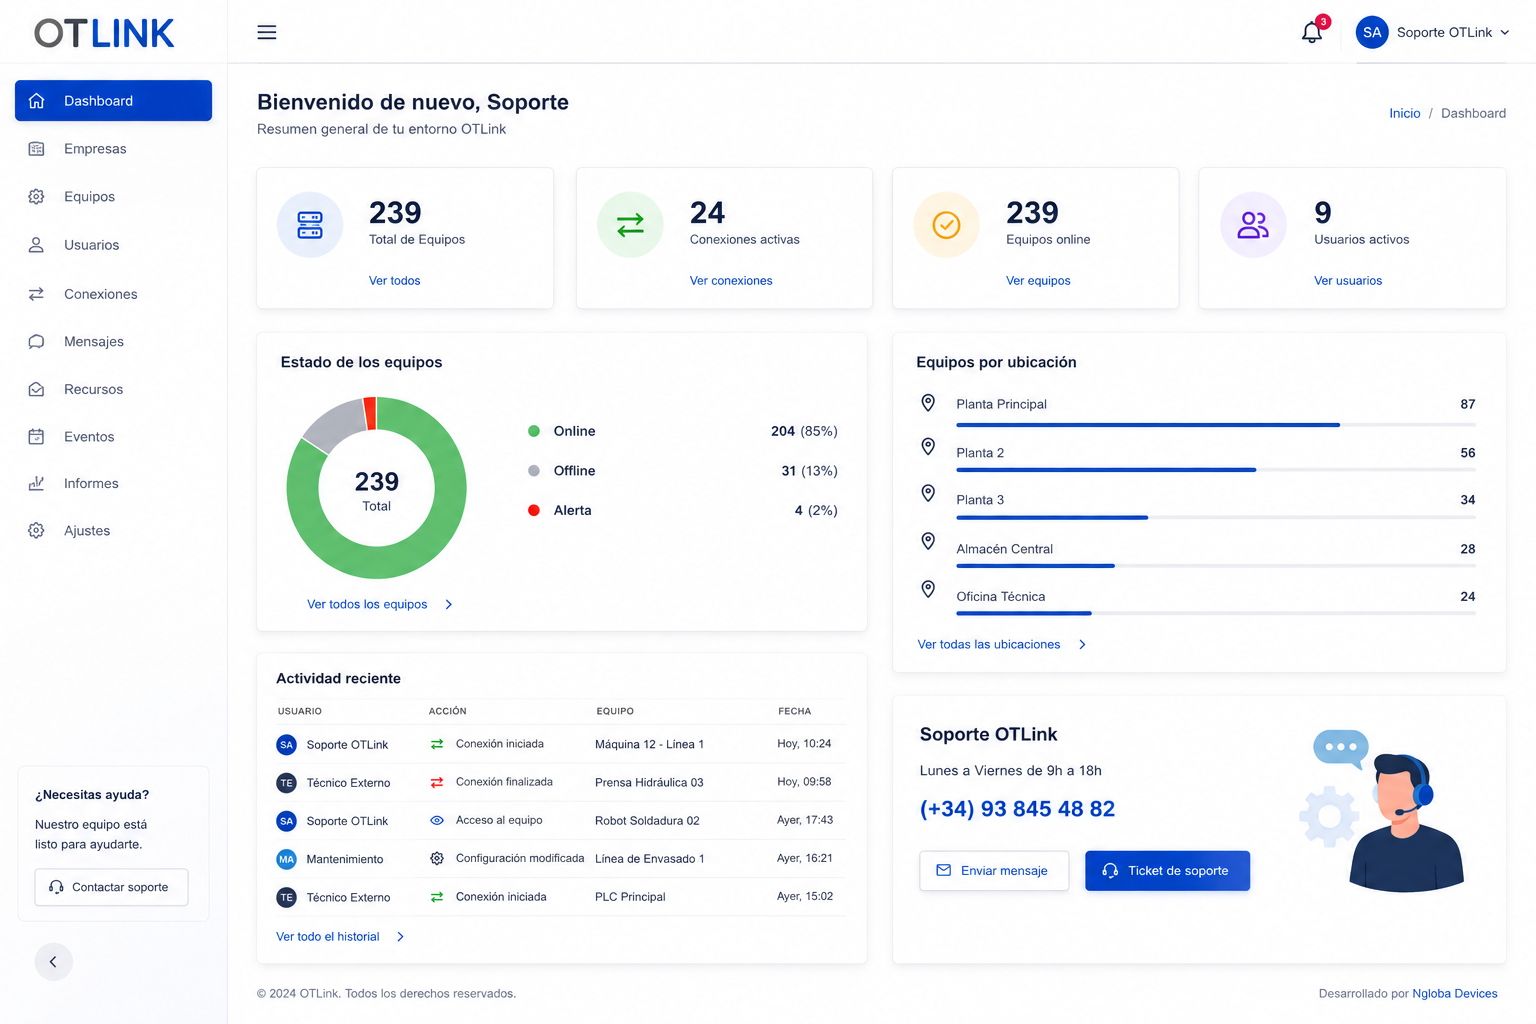The image size is (1536, 1024).
Task: Click the Acceso al equipo eye icon
Action: pos(437,820)
